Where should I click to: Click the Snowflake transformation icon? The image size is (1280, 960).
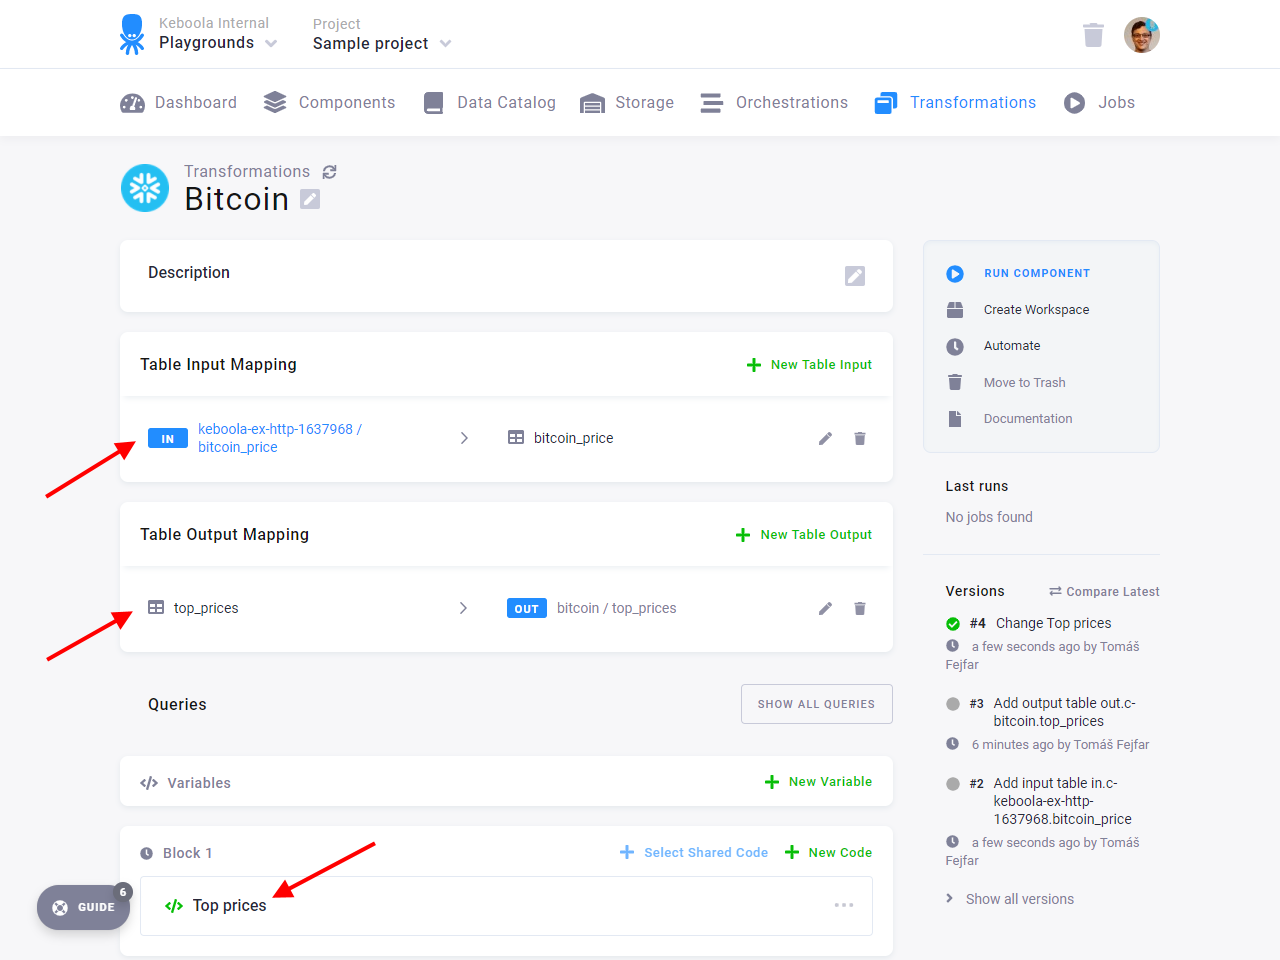tap(145, 188)
